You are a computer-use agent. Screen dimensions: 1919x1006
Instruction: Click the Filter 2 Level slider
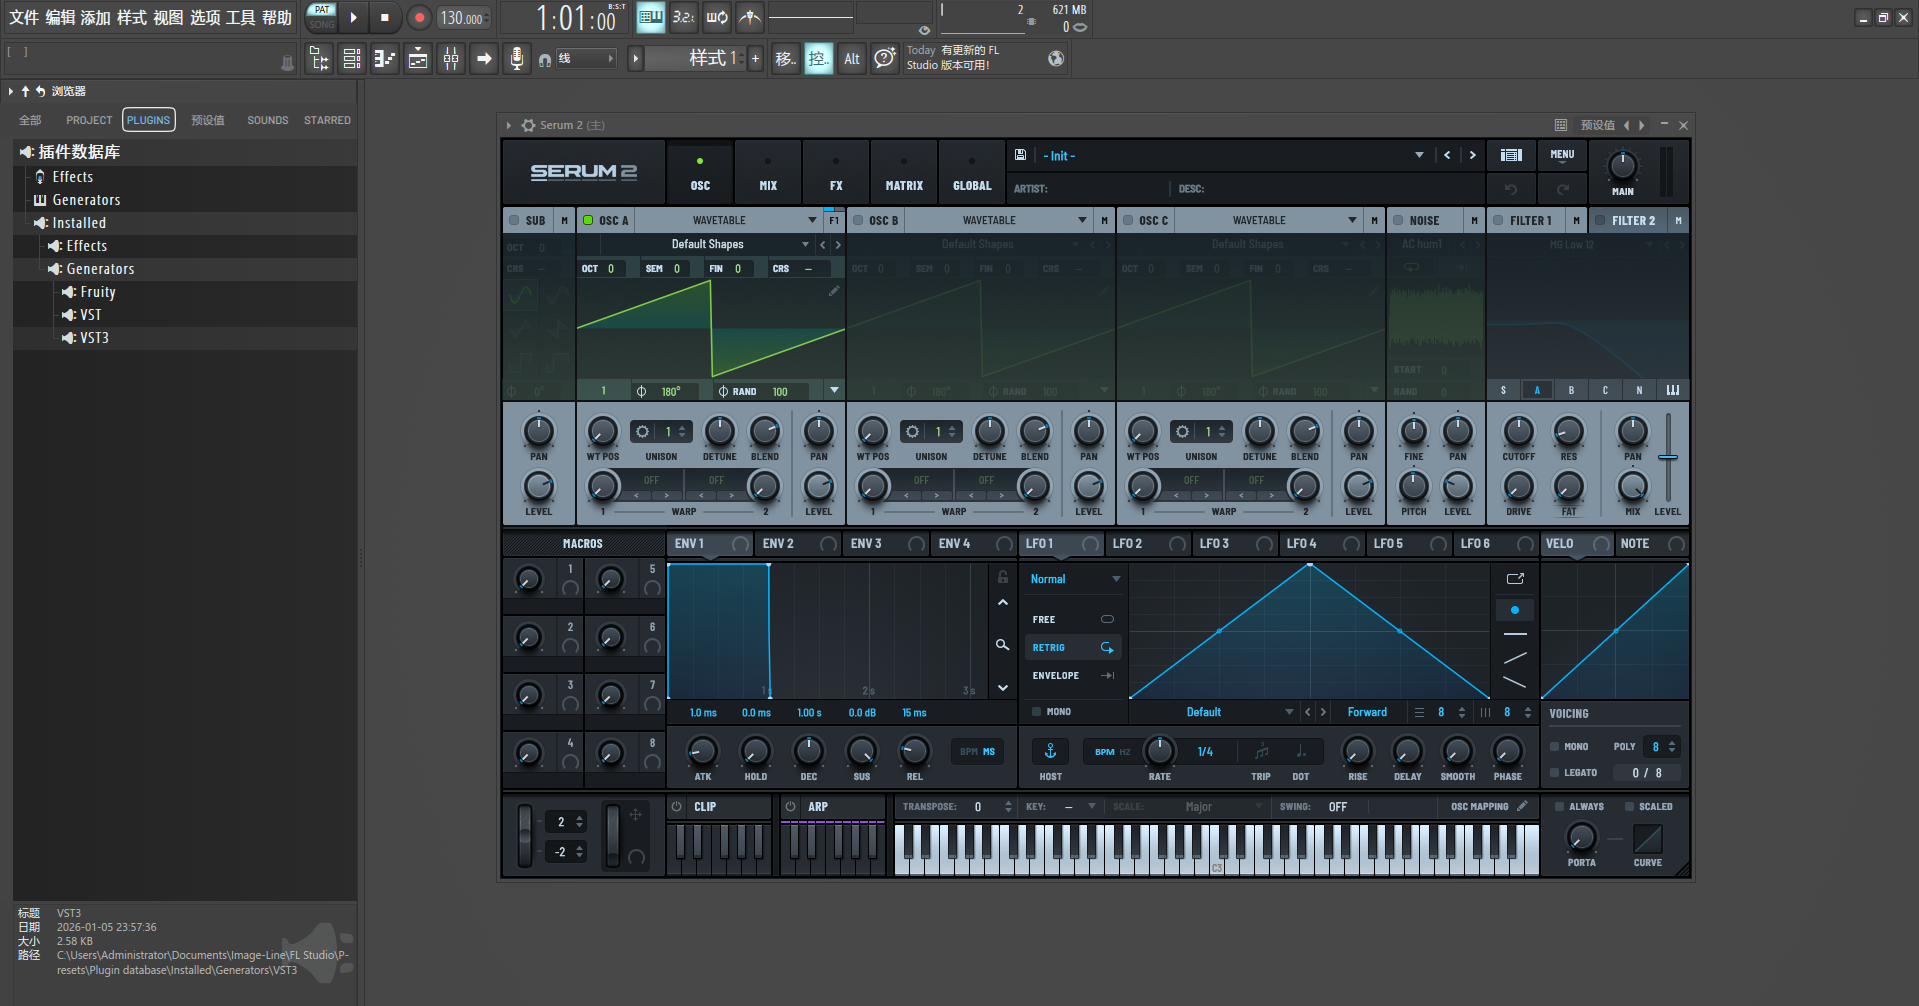click(x=1667, y=458)
